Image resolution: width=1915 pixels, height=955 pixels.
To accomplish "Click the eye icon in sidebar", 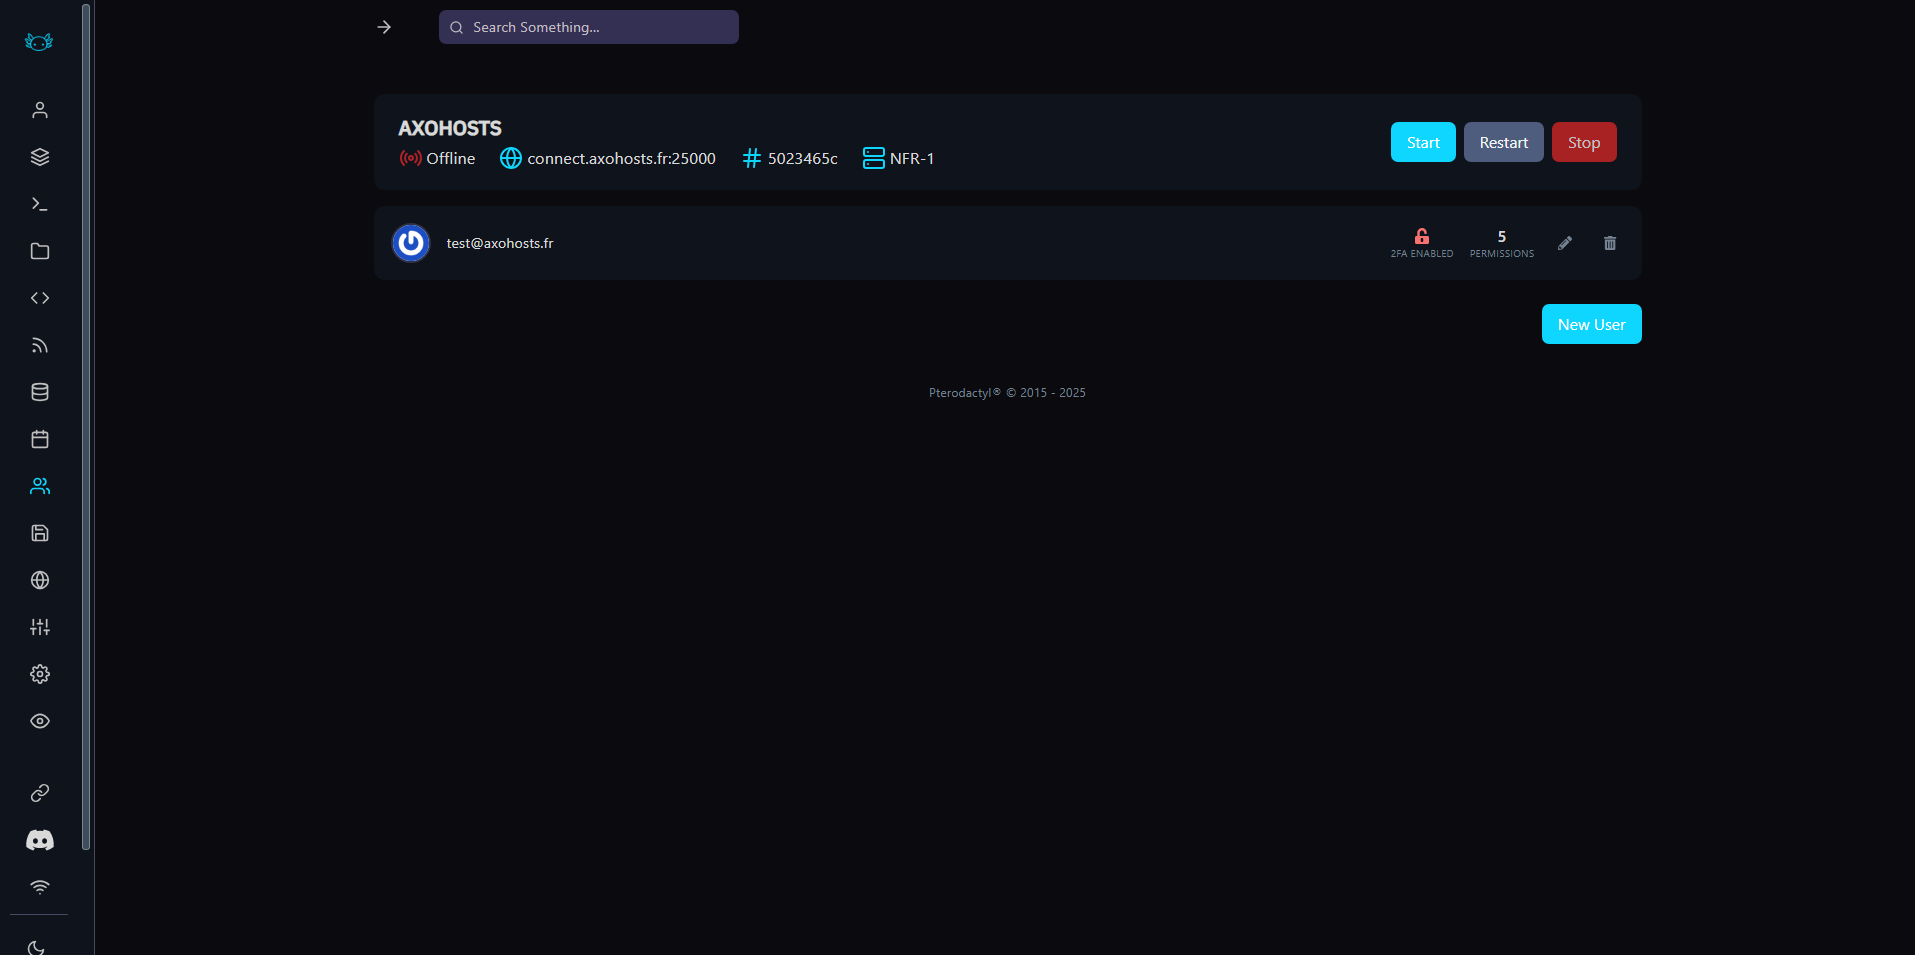I will point(40,721).
